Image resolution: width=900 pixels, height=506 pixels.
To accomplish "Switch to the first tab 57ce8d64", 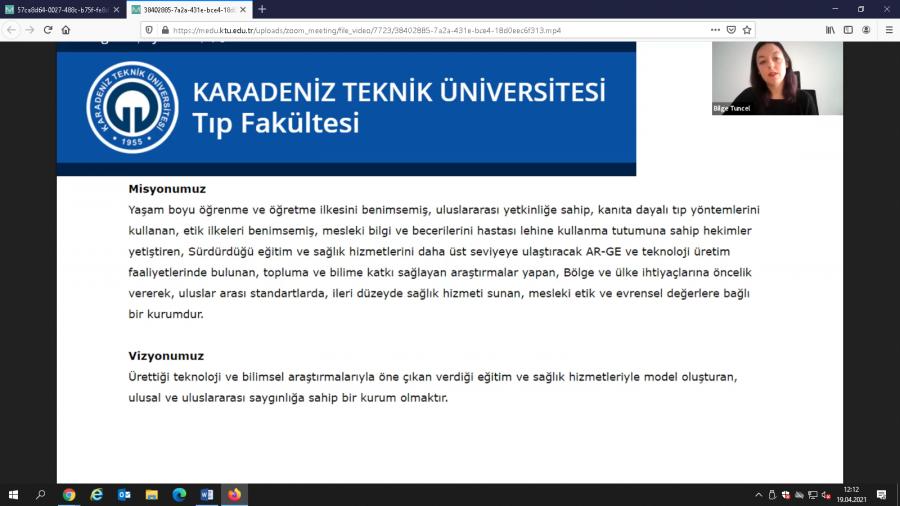I will tap(60, 9).
